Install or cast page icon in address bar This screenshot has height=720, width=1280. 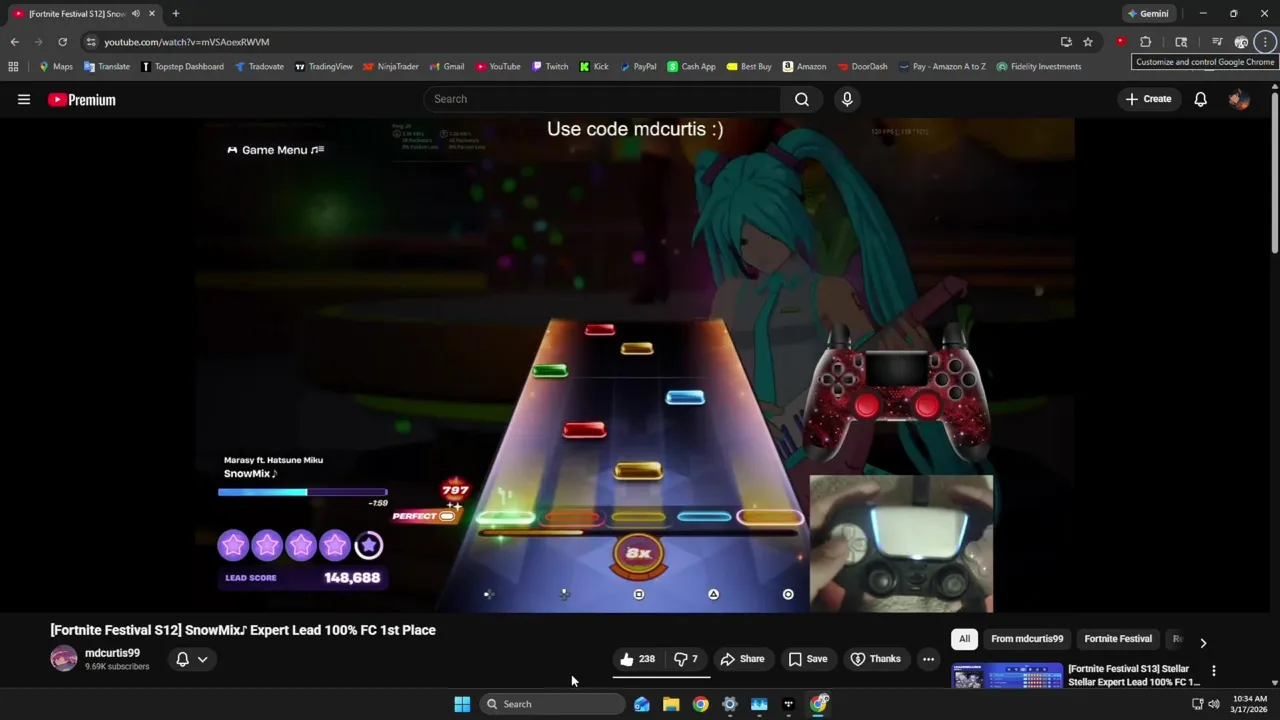pyautogui.click(x=1066, y=42)
